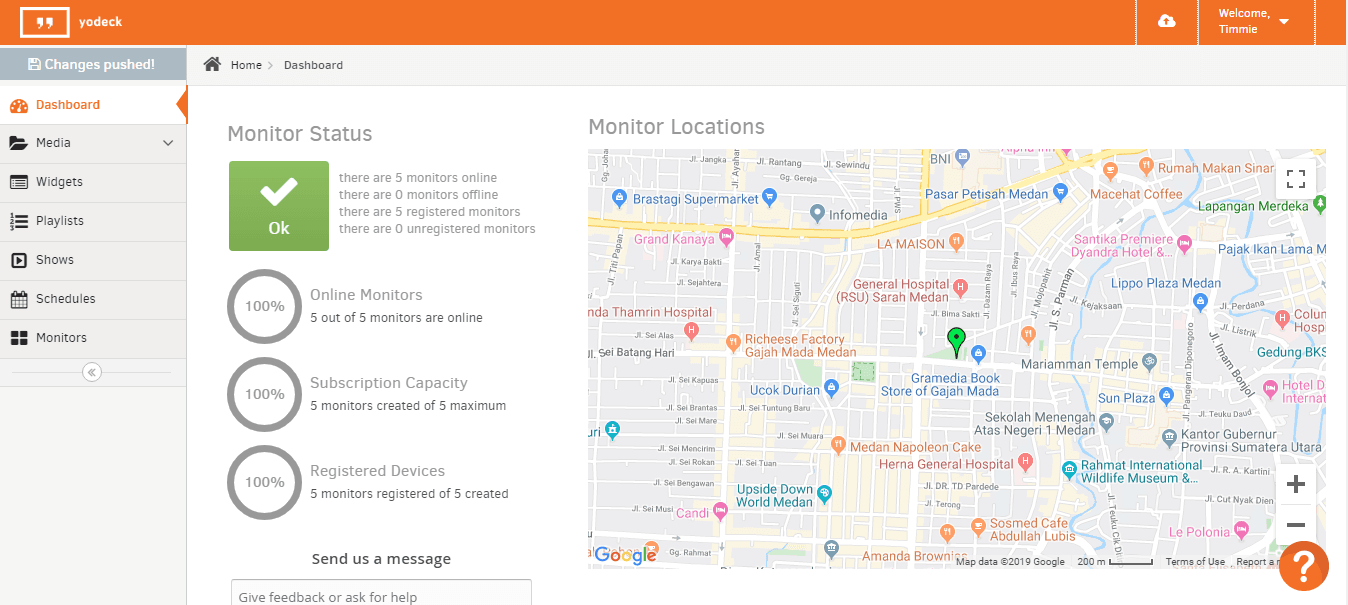The width and height of the screenshot is (1348, 605).
Task: Zoom in on the map
Action: pos(1296,485)
